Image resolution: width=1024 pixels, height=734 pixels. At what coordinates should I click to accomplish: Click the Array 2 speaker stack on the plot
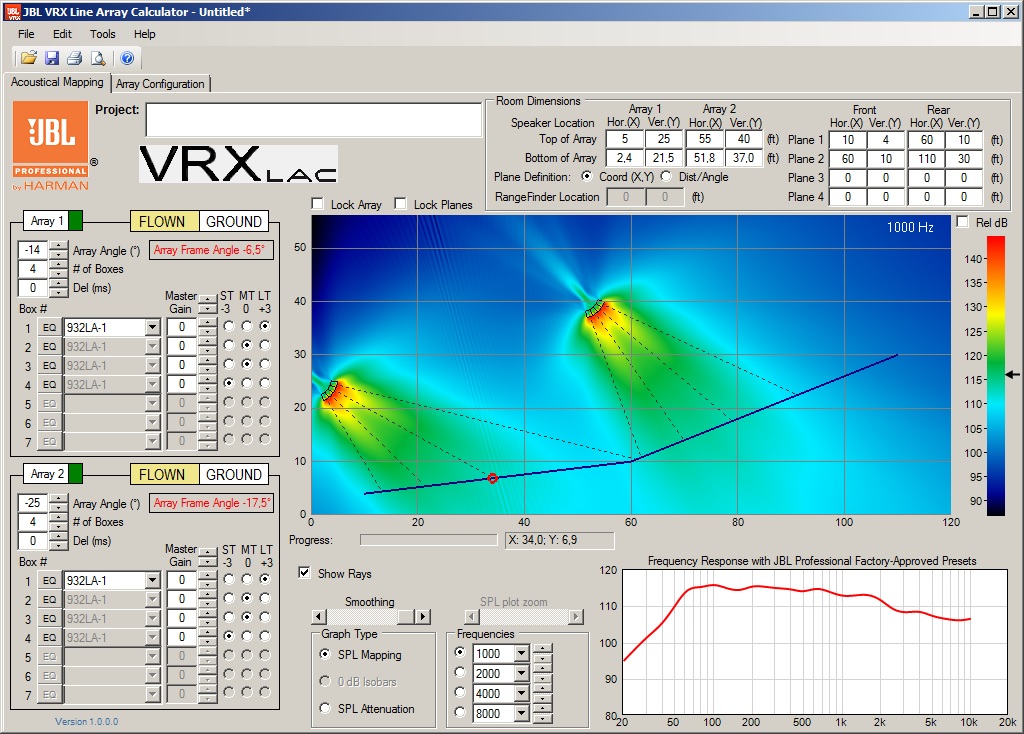[x=594, y=308]
